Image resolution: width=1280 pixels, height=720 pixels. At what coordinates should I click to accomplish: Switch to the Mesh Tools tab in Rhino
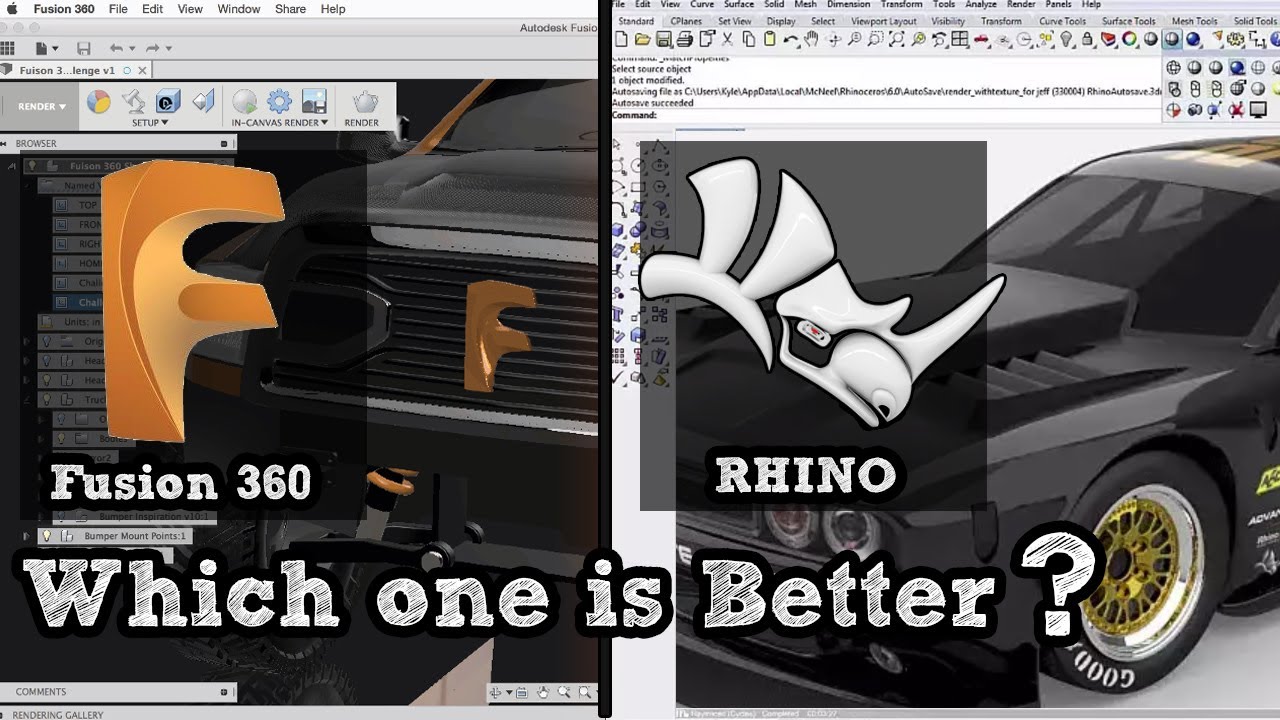click(1194, 21)
